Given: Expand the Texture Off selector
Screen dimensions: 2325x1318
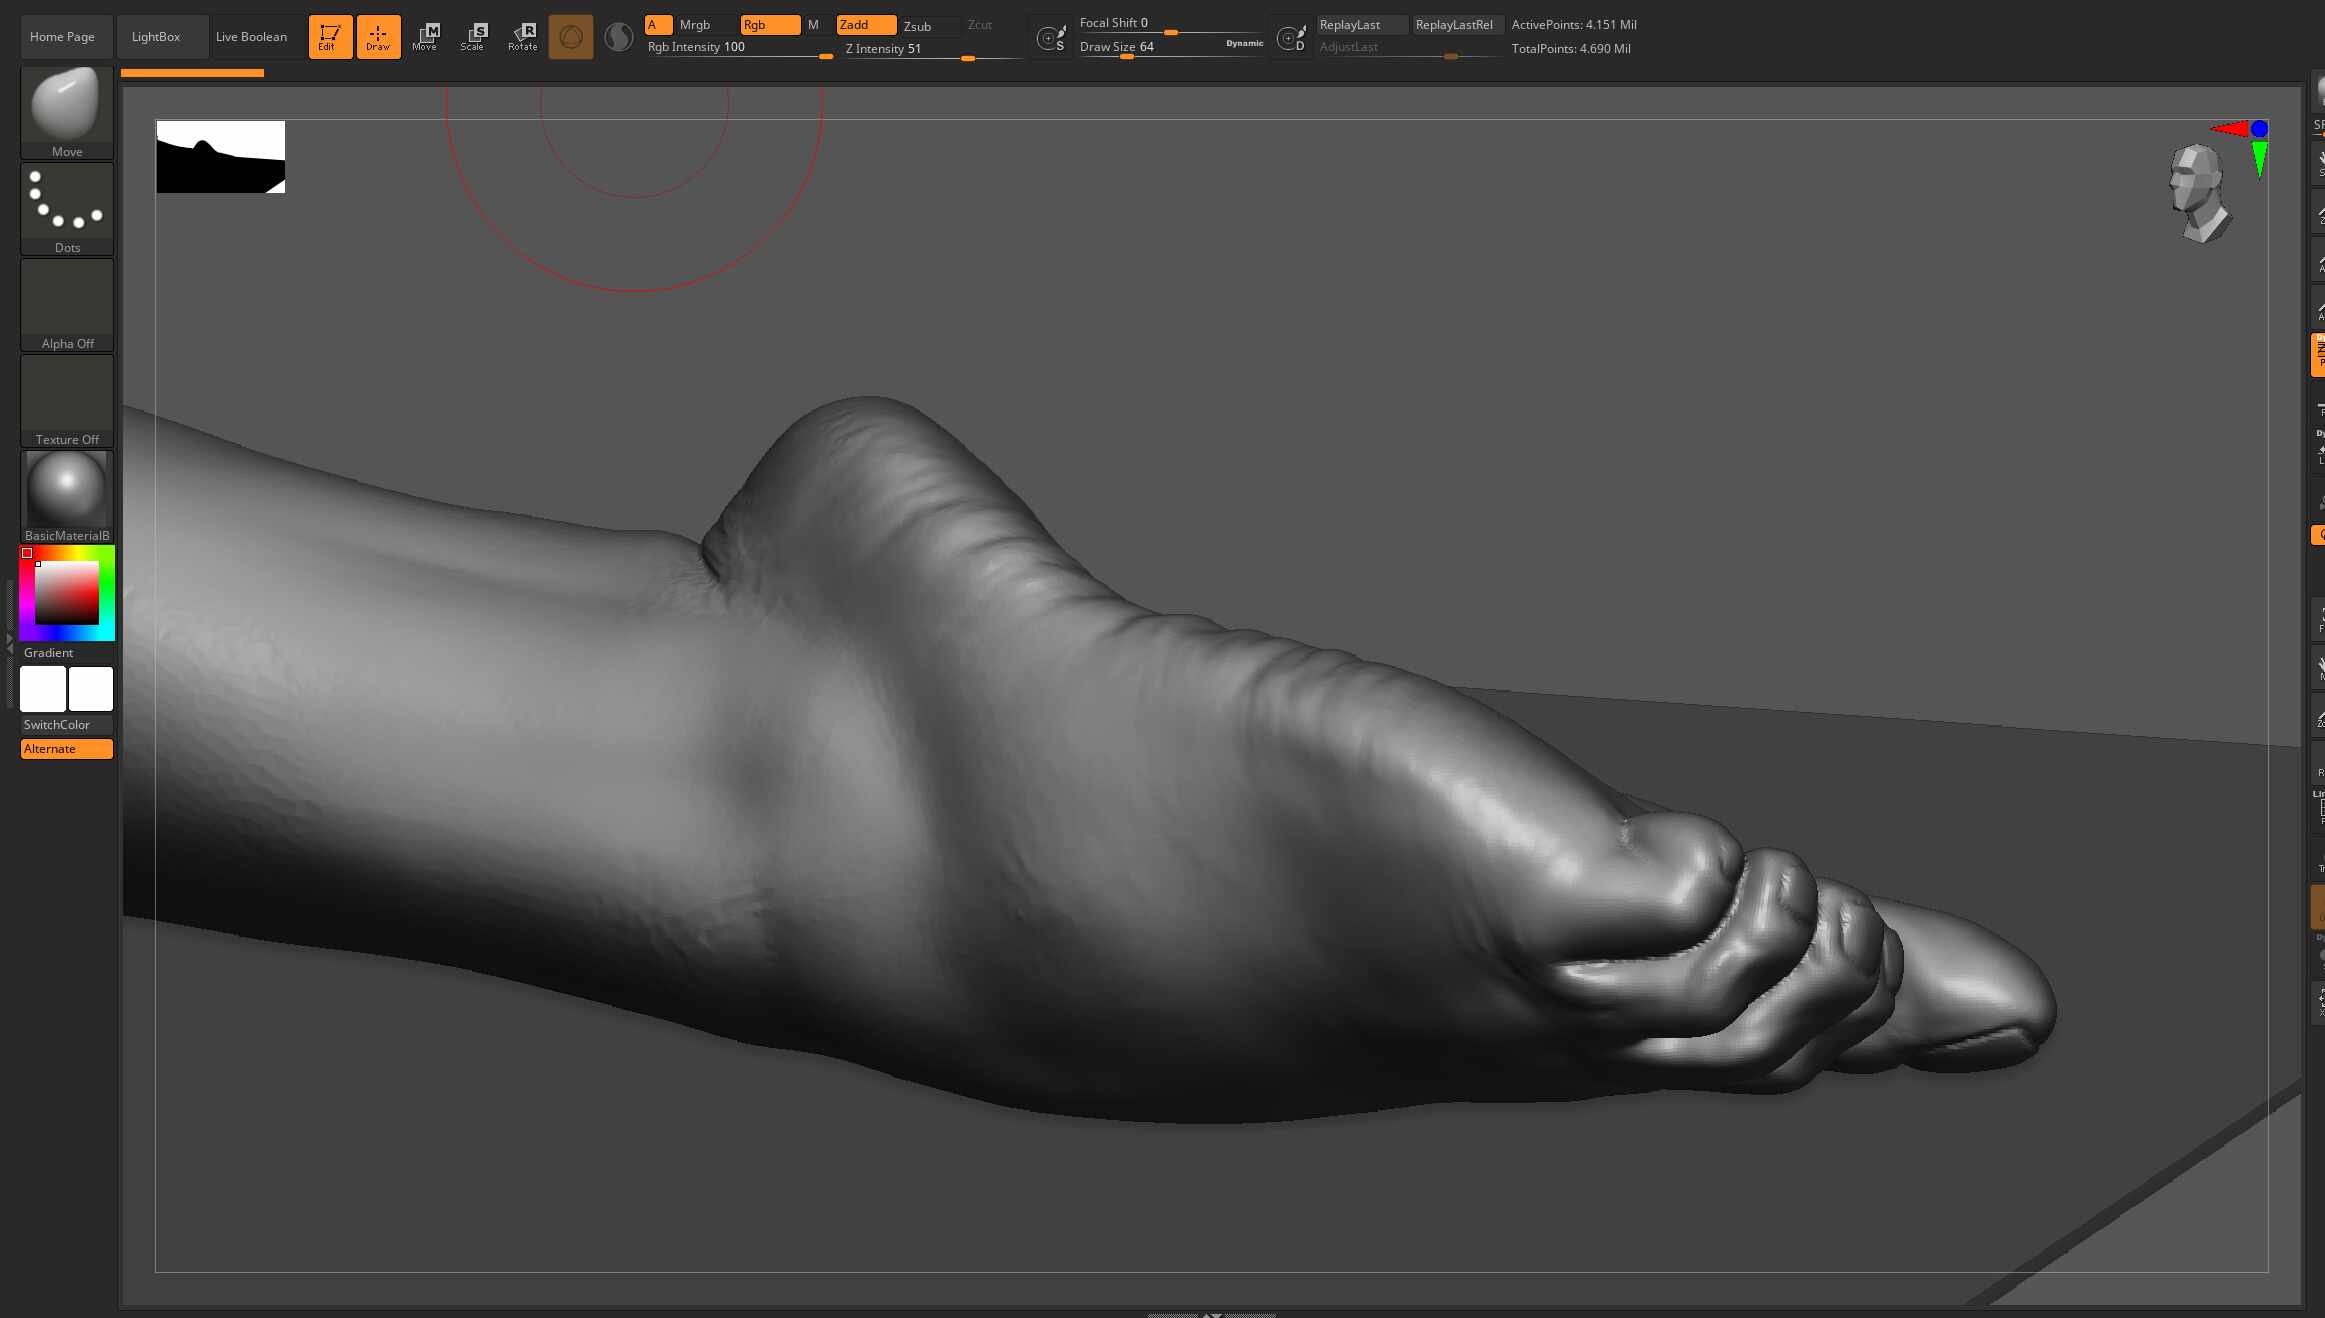Looking at the screenshot, I should [x=67, y=400].
